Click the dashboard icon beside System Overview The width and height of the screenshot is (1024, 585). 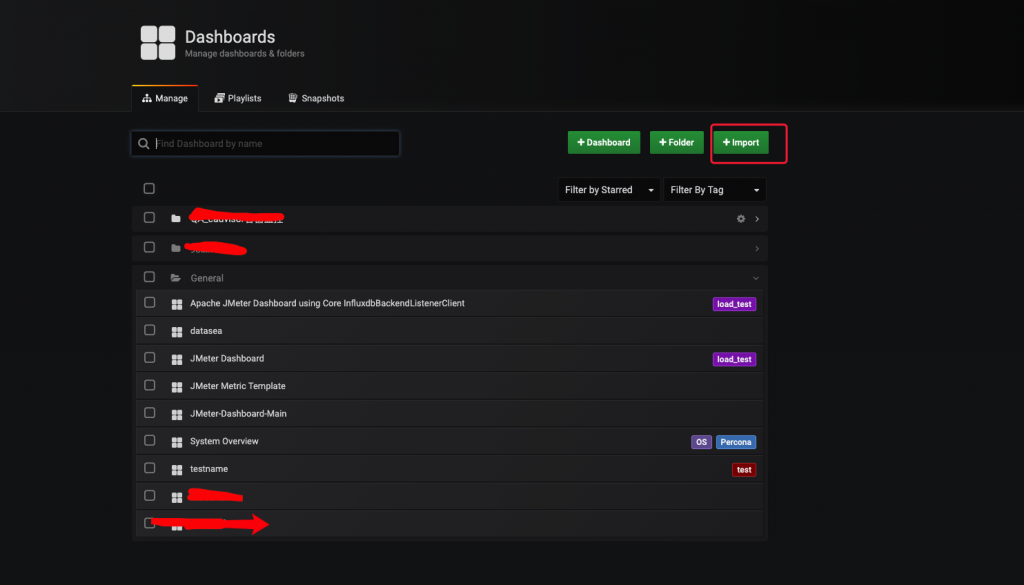point(177,442)
